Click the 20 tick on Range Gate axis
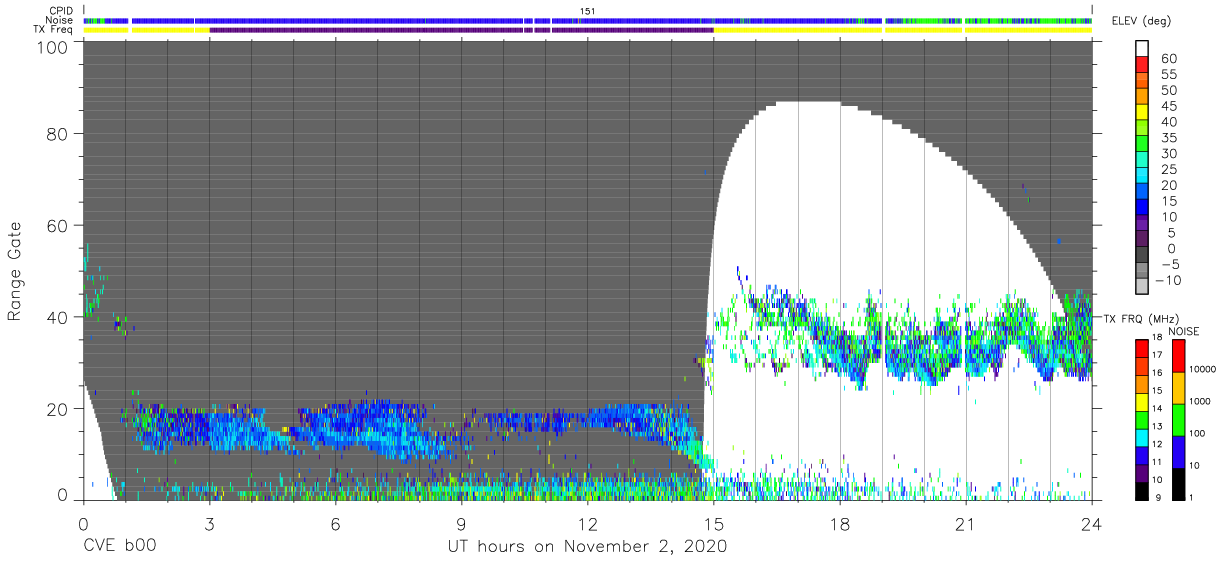Viewport: 1228px width, 567px height. click(57, 408)
